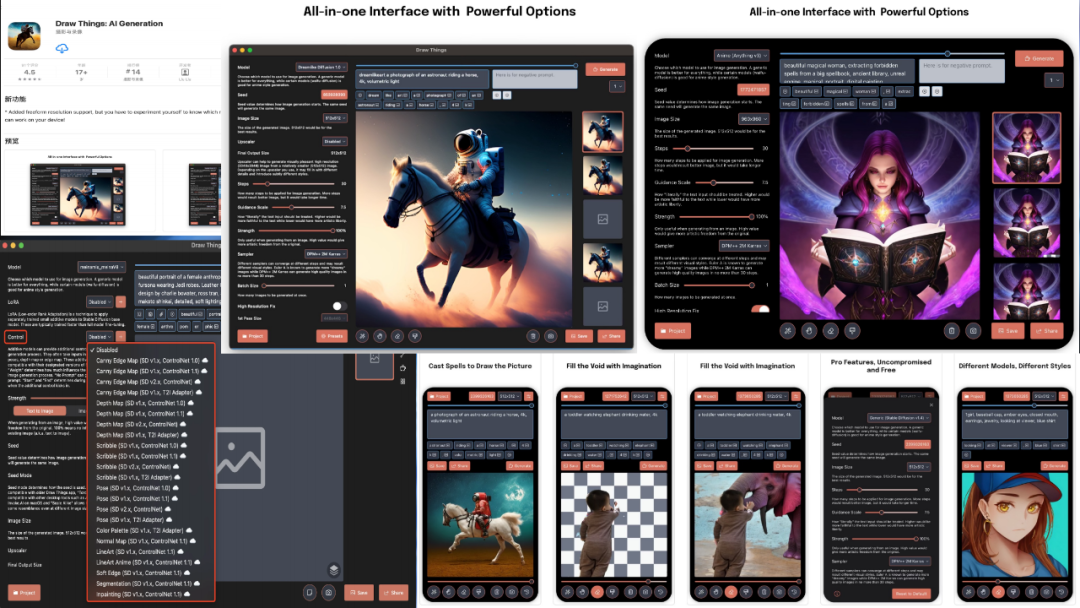Open the 960x960 Image Size dropdown
Screen dimensions: 1080x608
(x=754, y=119)
